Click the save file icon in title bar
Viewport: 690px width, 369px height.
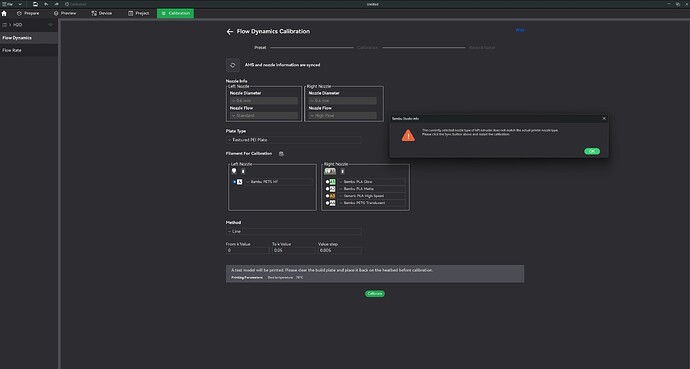35,4
